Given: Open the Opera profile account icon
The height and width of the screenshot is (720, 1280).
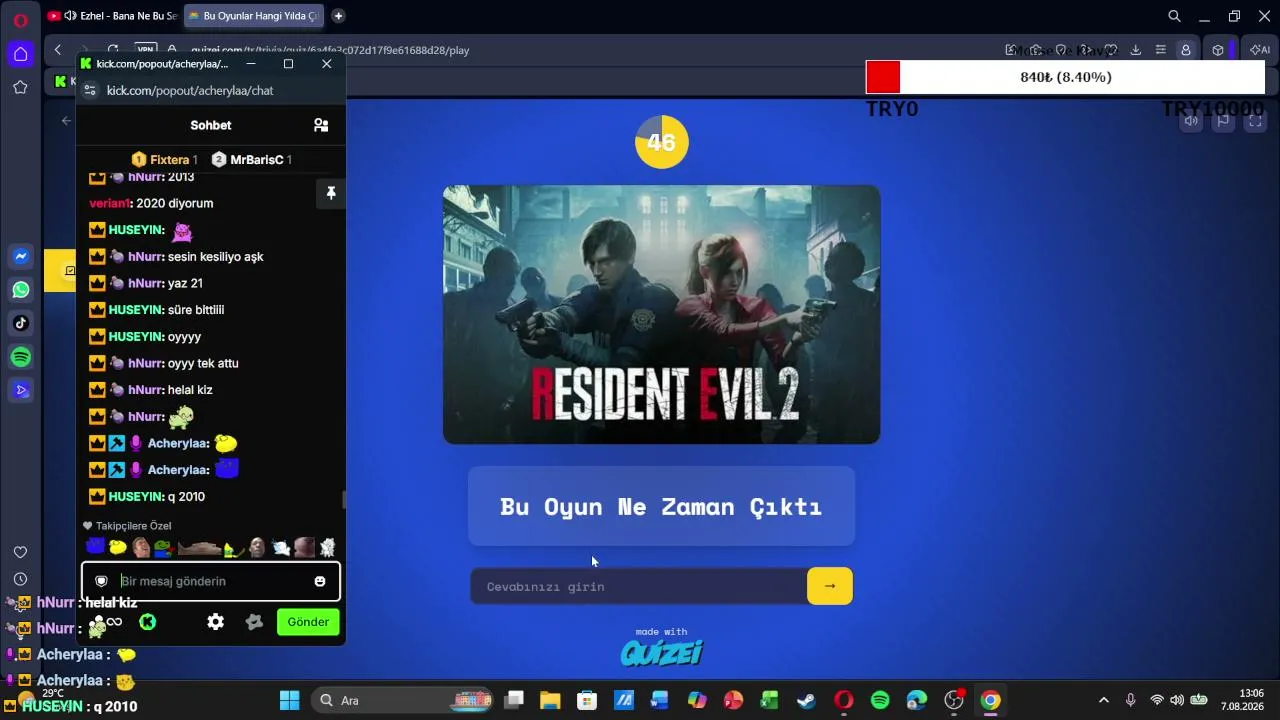Looking at the screenshot, I should click(1186, 50).
